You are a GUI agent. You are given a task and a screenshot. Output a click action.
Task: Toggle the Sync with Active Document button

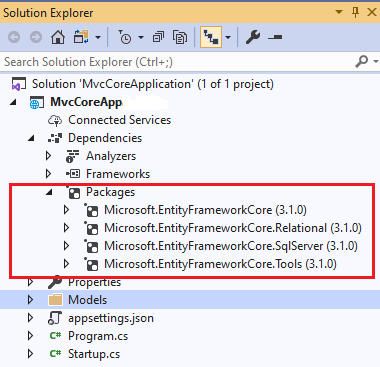click(211, 37)
